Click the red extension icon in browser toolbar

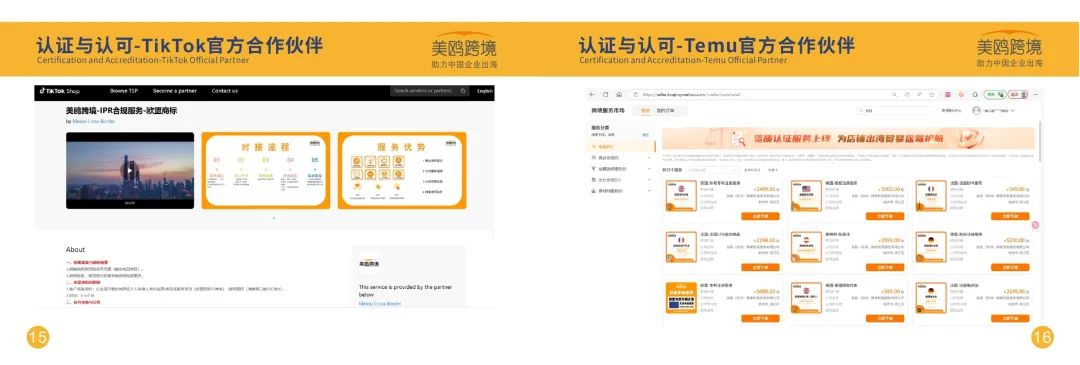[948, 94]
